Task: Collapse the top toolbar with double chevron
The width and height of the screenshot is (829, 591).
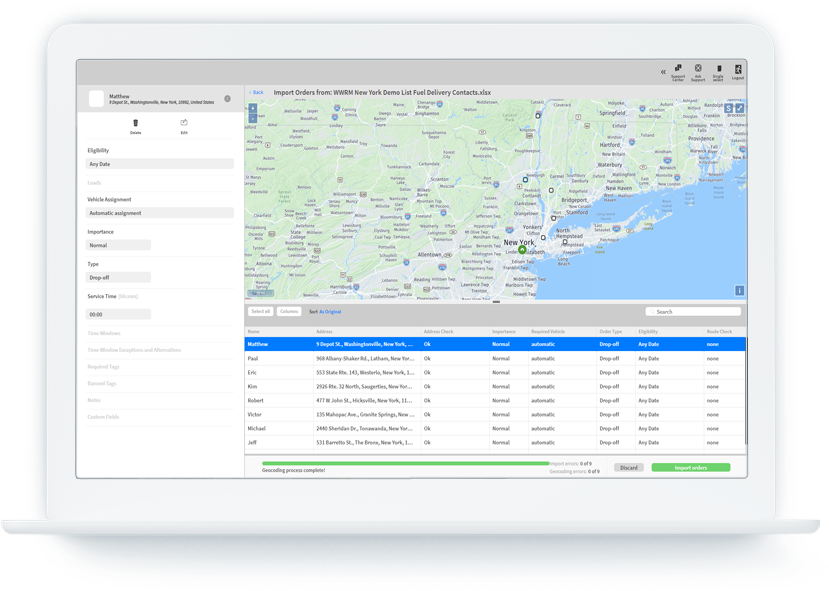Action: tap(661, 72)
